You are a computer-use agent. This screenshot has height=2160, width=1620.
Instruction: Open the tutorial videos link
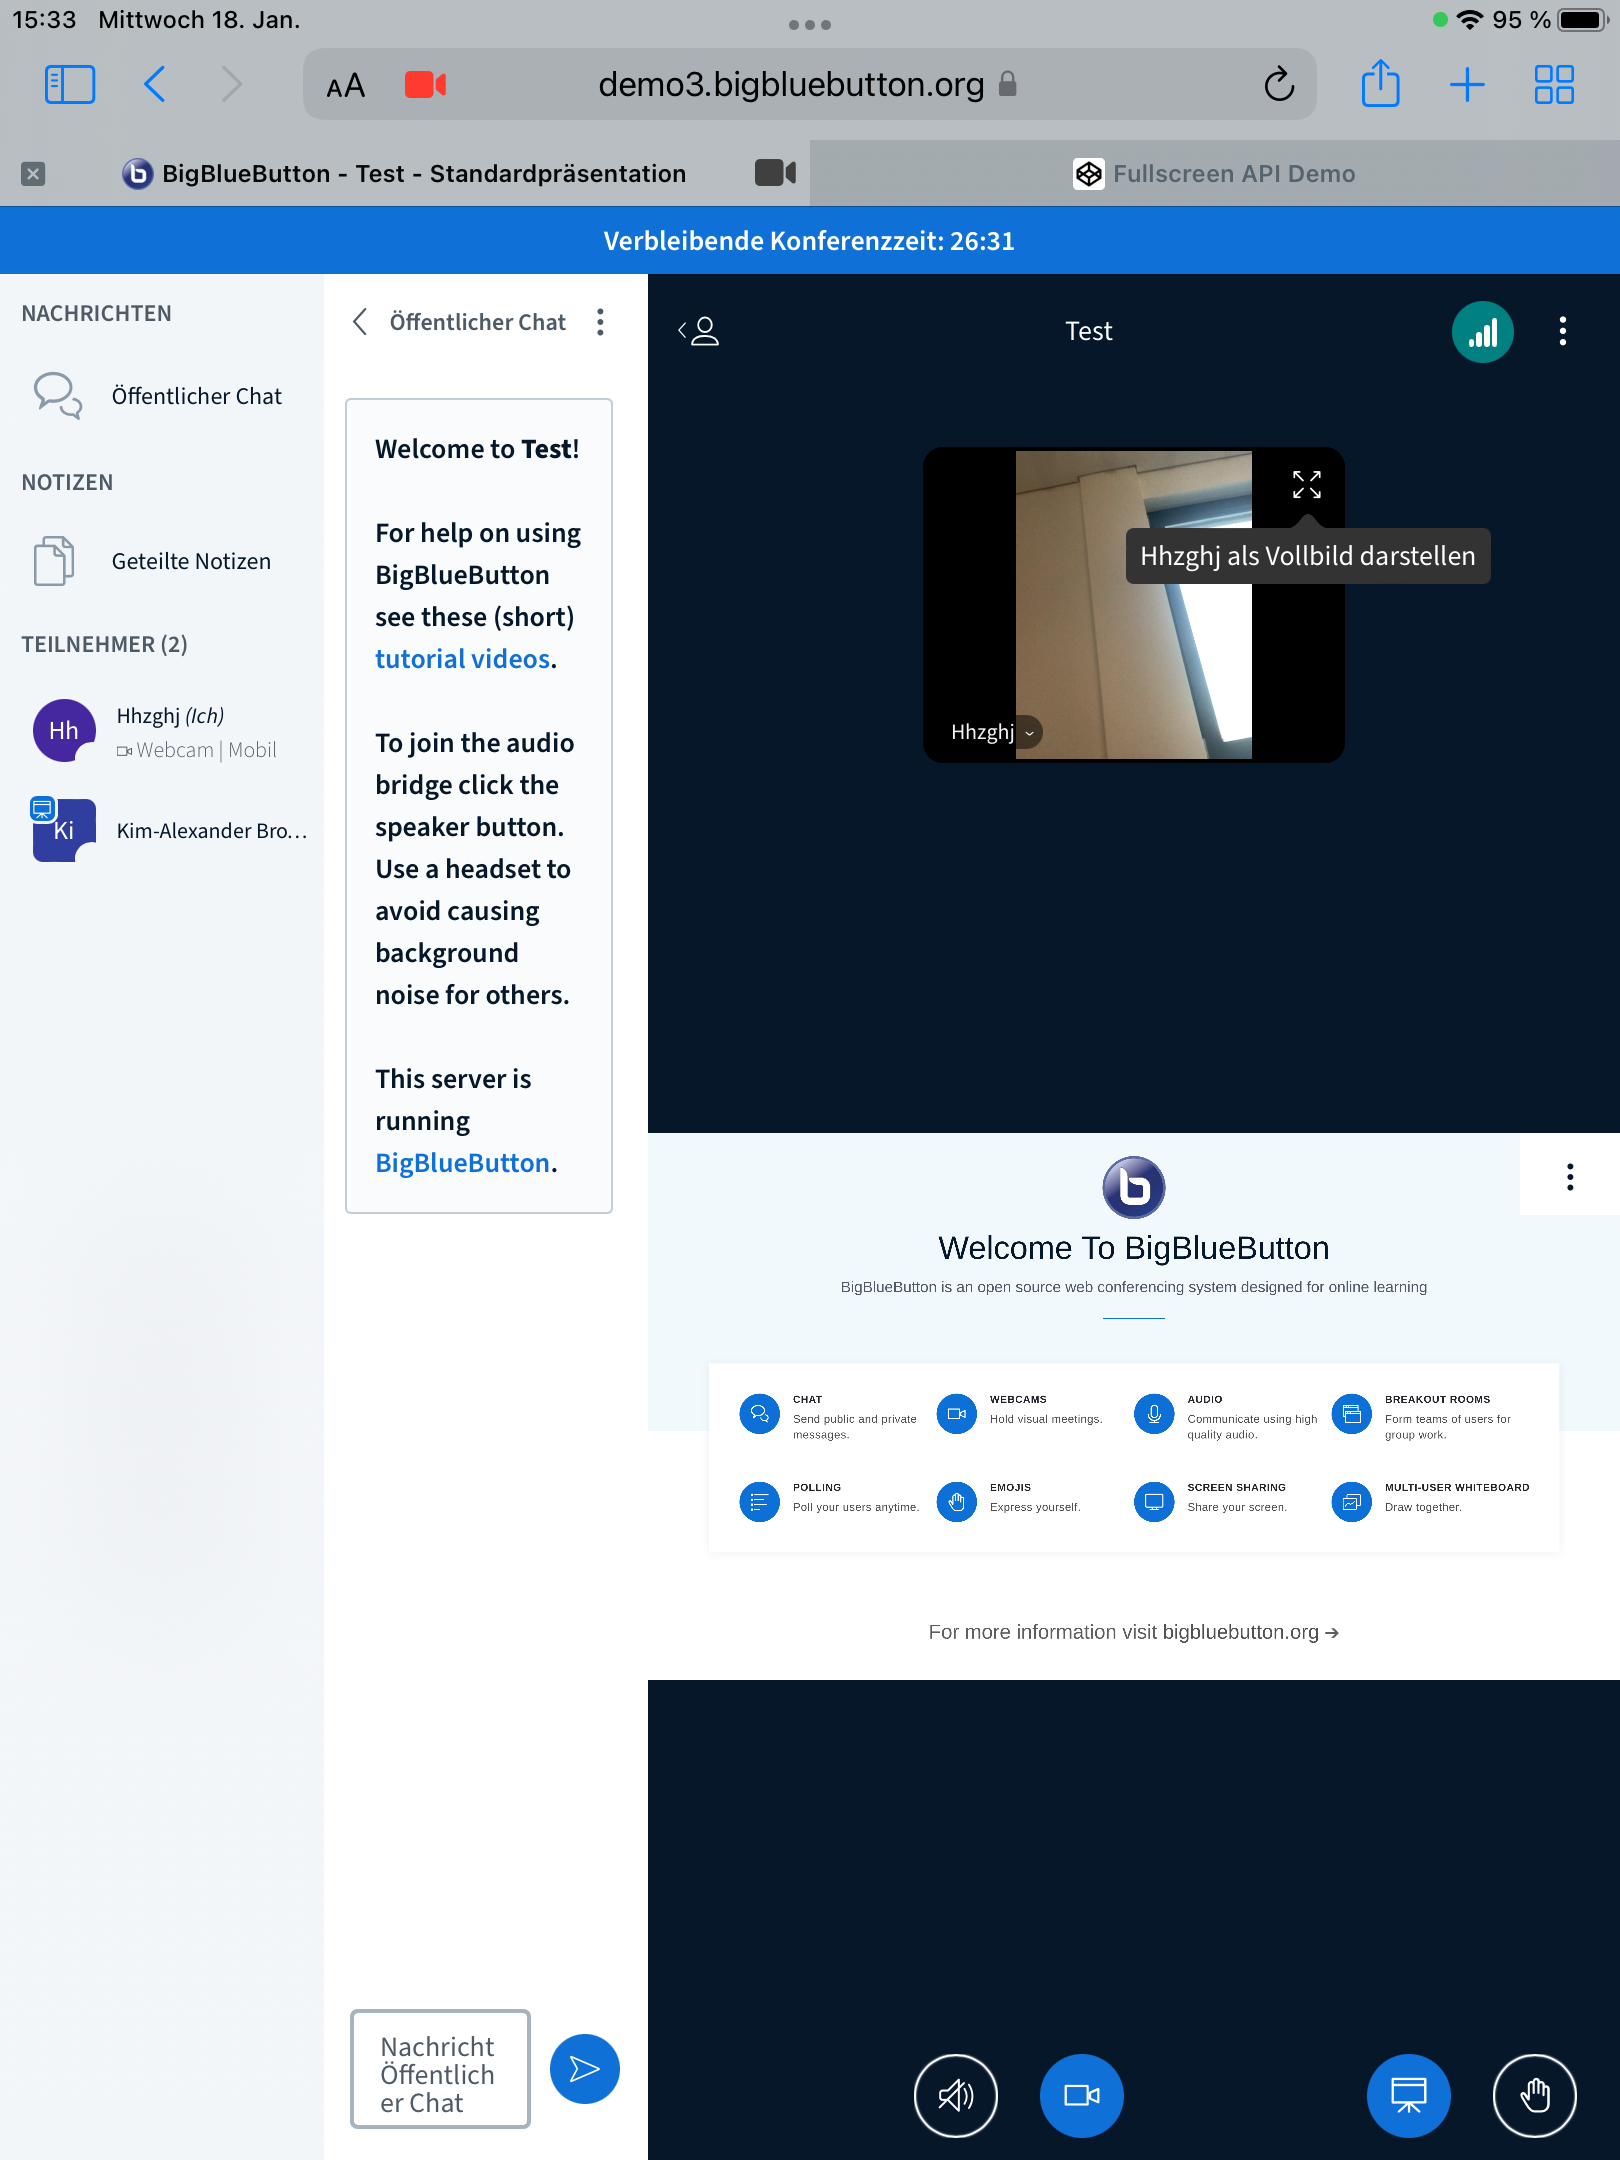pyautogui.click(x=462, y=659)
